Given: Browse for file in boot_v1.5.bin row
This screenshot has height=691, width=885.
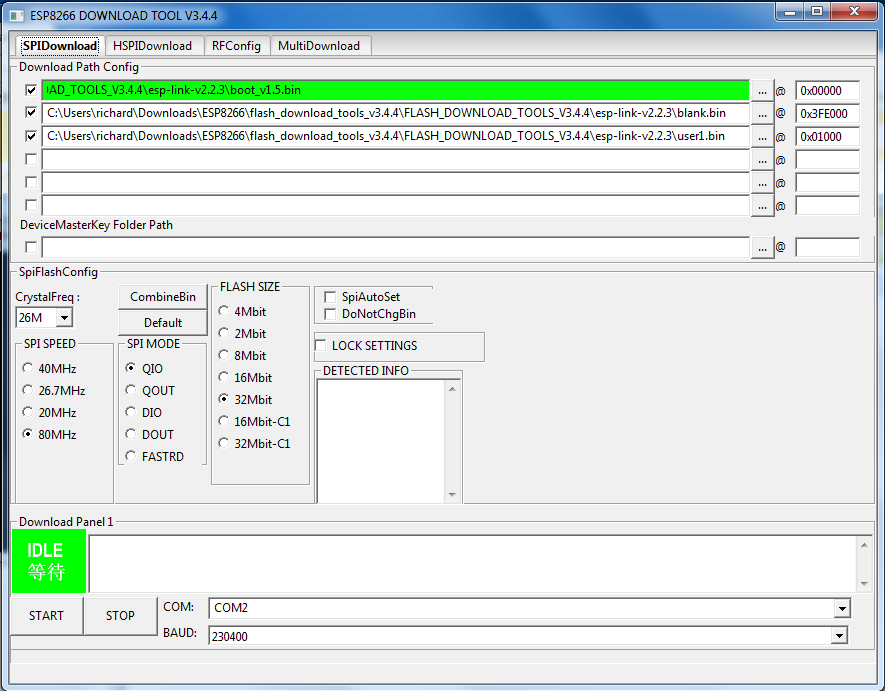Looking at the screenshot, I should [762, 91].
